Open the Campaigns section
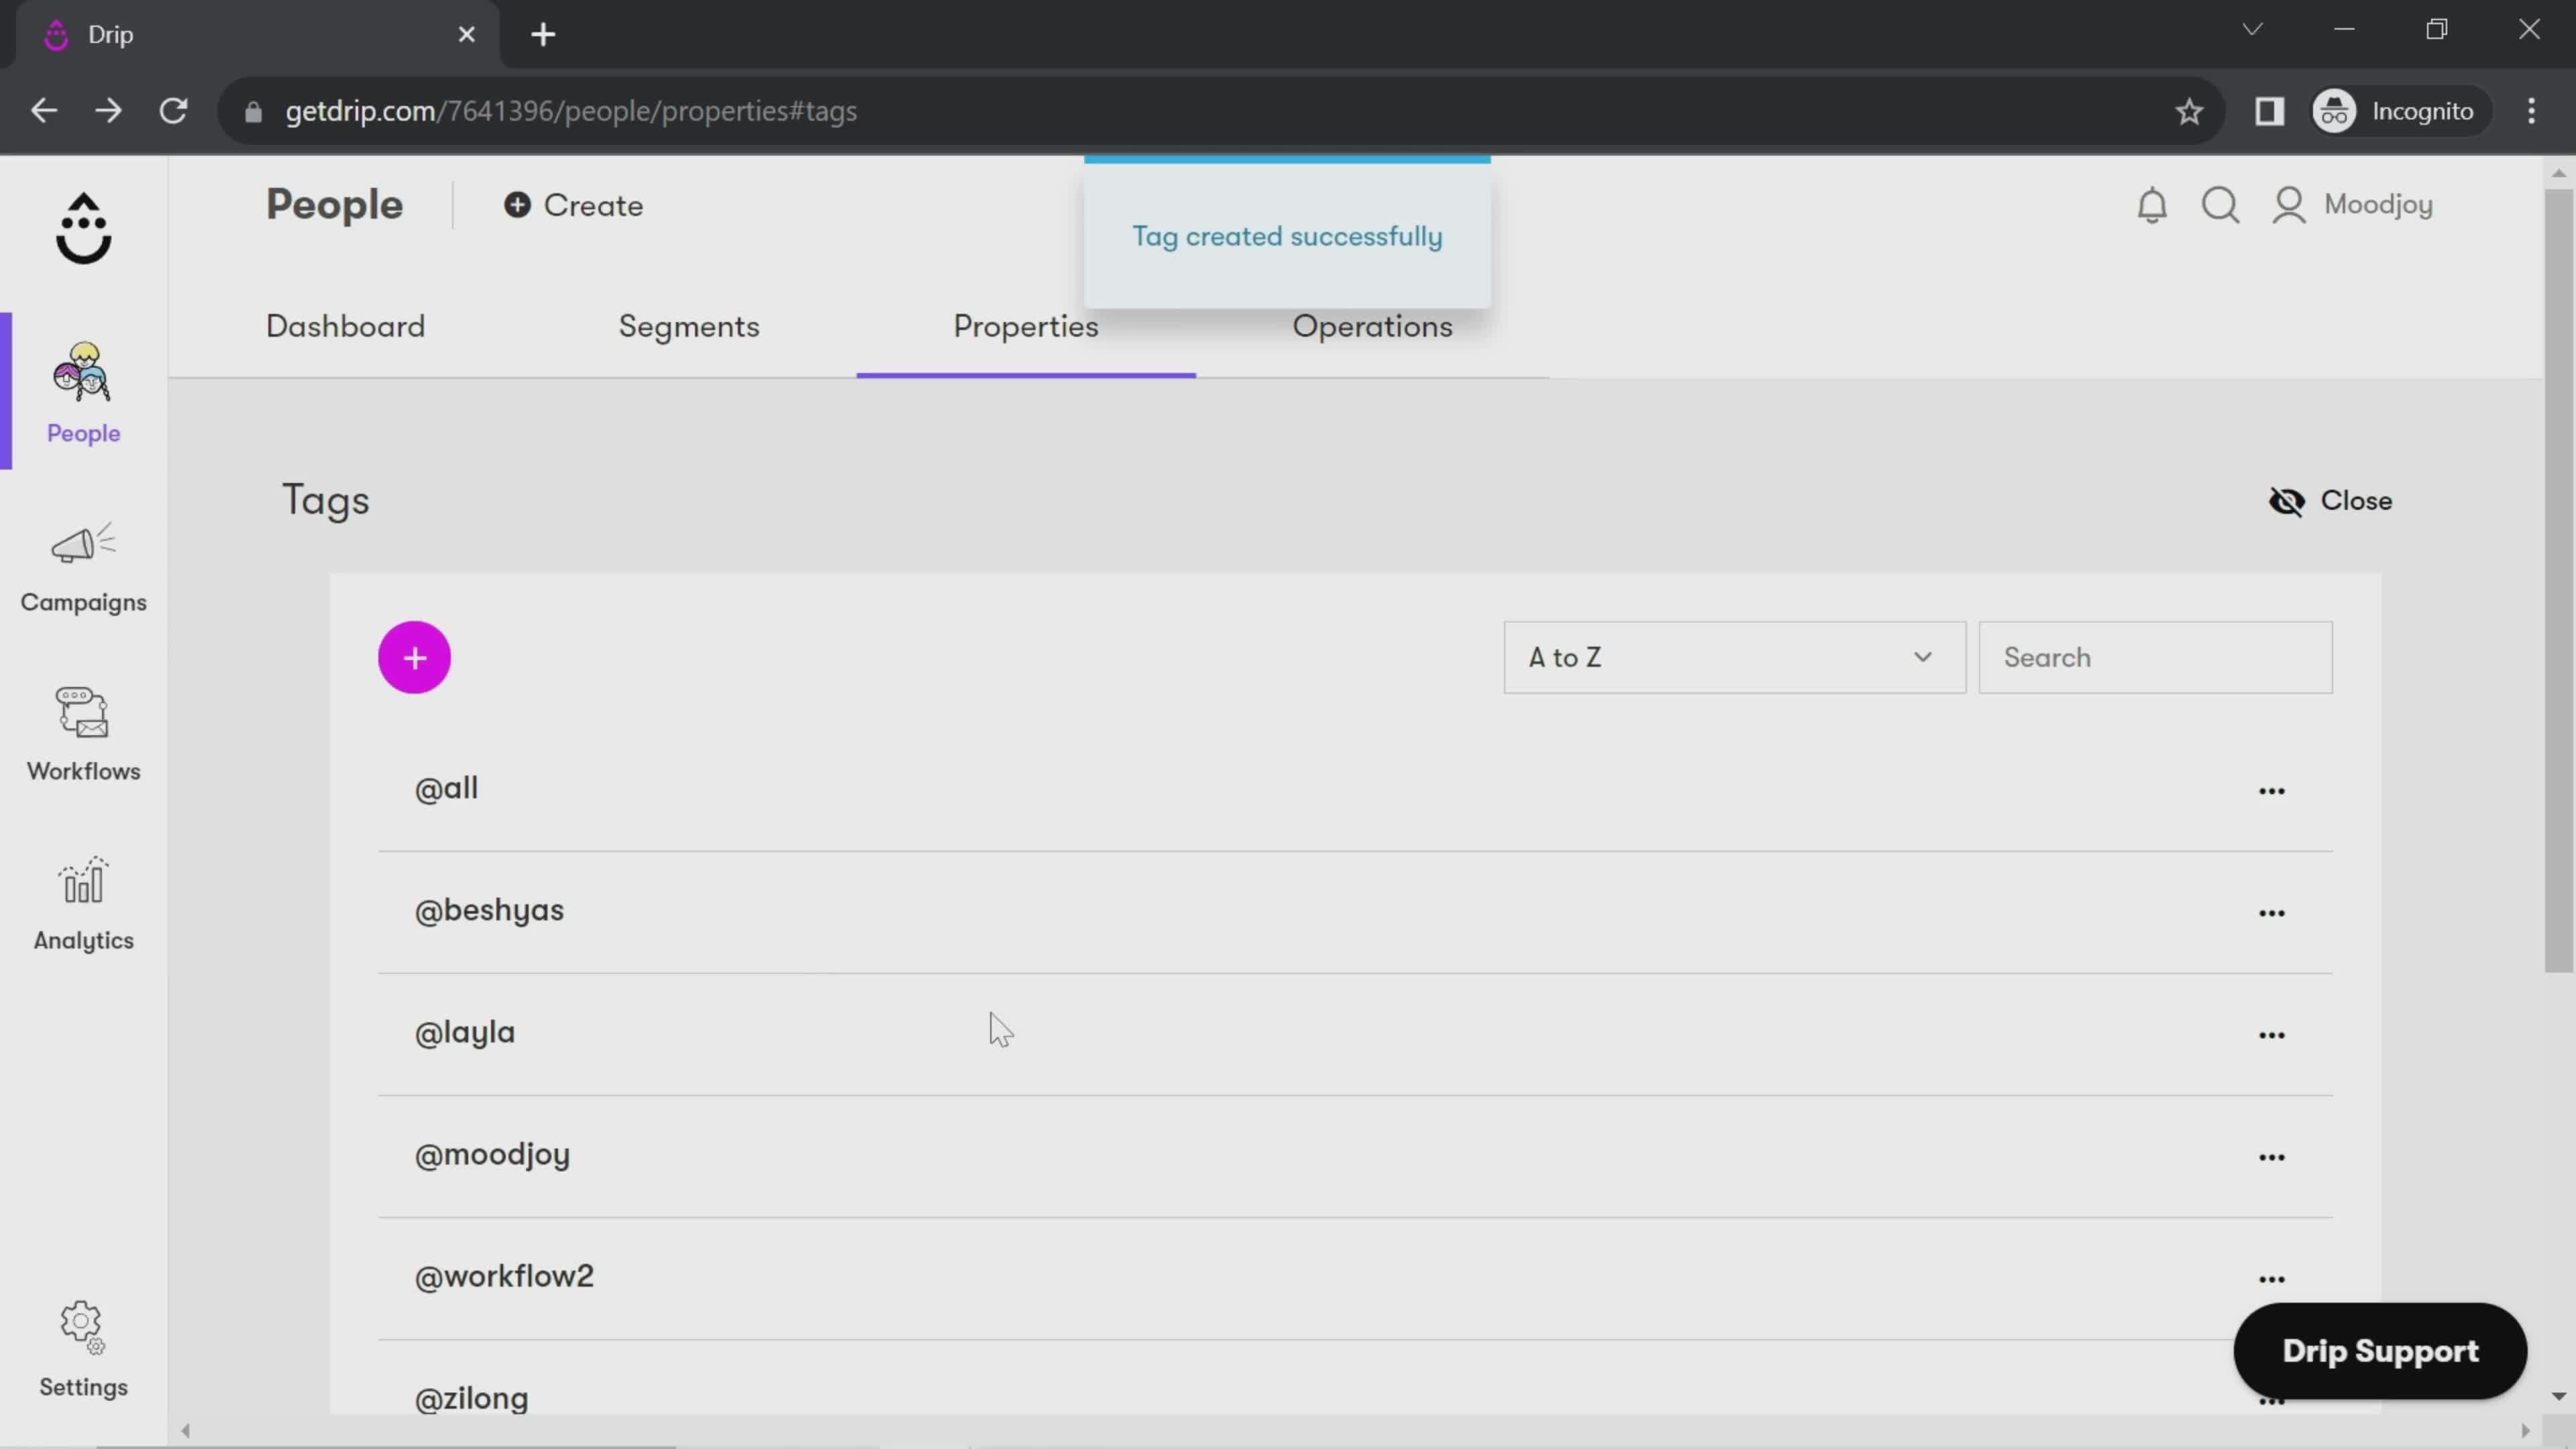The image size is (2576, 1449). tap(83, 563)
